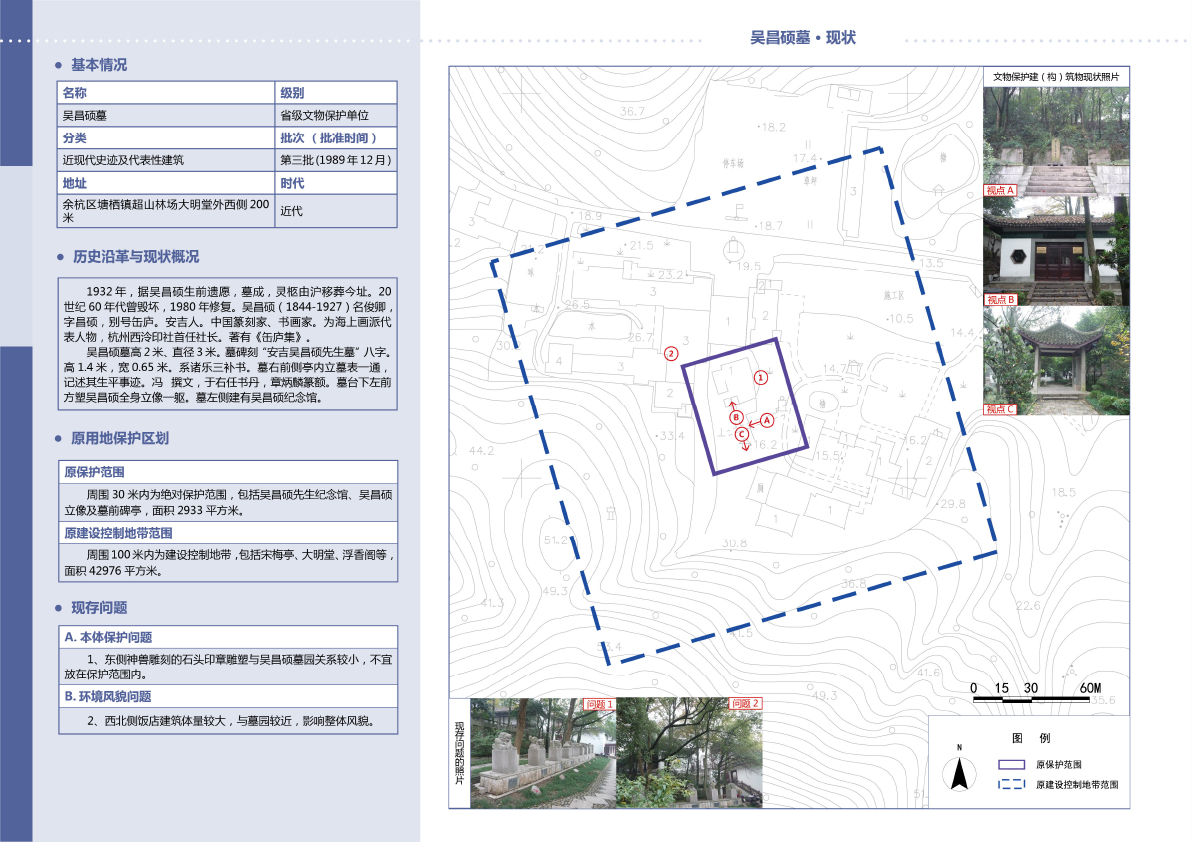Open the 问题 1 stone sculptures photo
This screenshot has height=842, width=1191.
coord(543,752)
